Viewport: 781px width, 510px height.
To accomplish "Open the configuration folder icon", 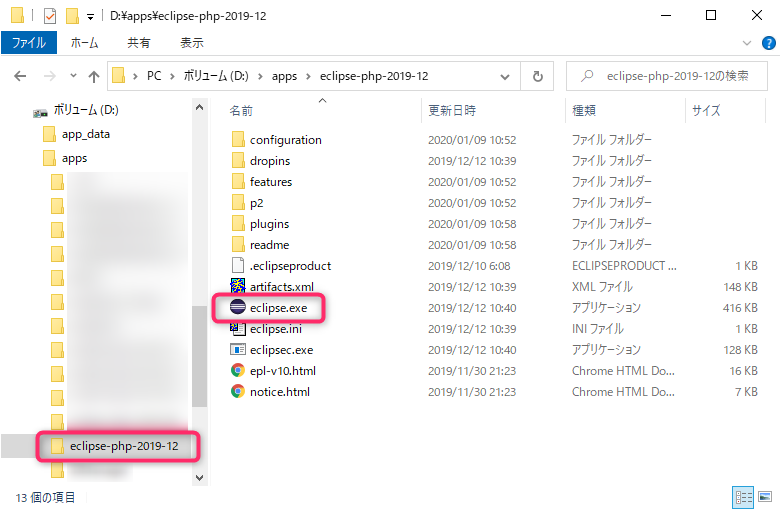I will coord(238,139).
